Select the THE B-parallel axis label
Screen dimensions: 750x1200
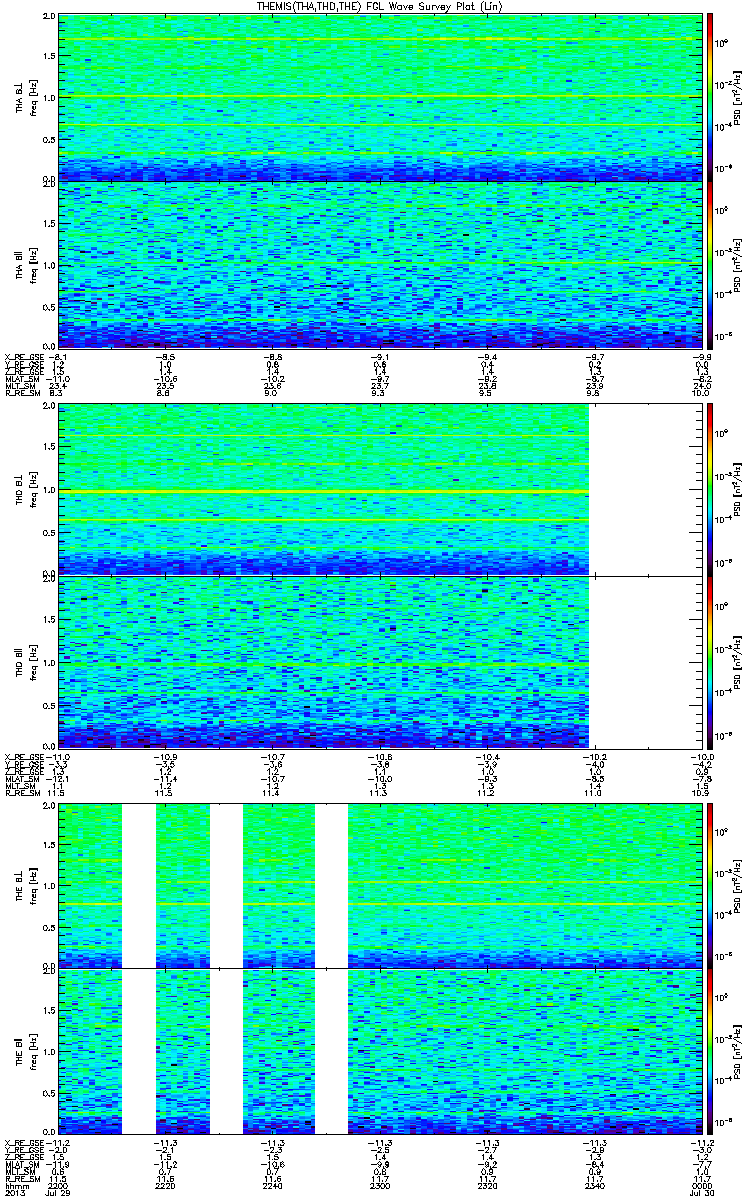[18, 1051]
